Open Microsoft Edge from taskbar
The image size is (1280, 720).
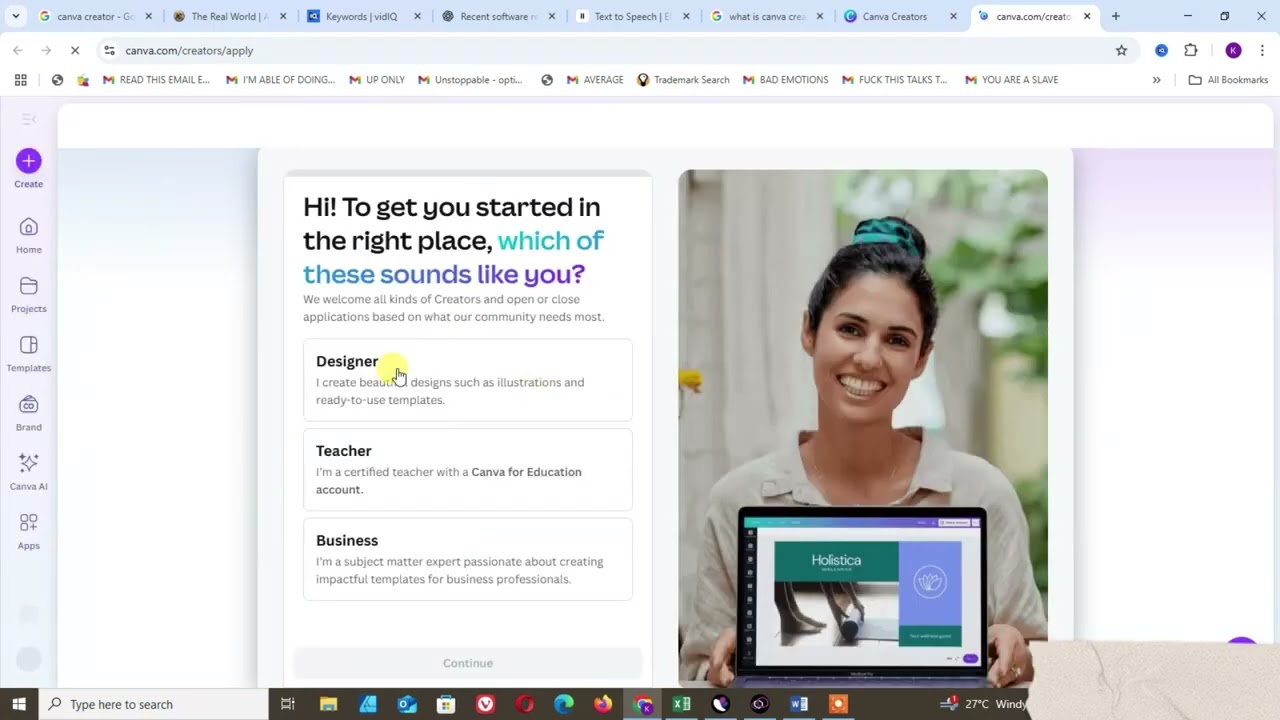(564, 704)
